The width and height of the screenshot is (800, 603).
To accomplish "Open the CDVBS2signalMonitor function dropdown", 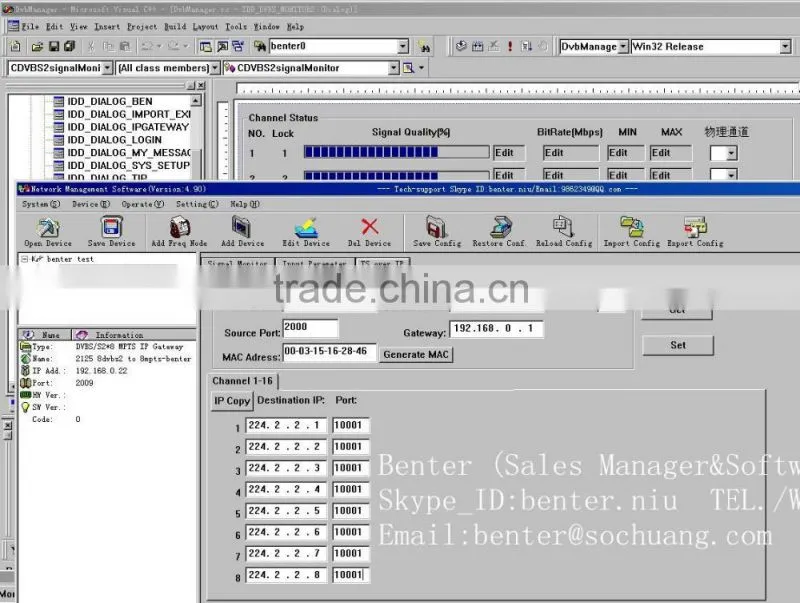I will 393,68.
